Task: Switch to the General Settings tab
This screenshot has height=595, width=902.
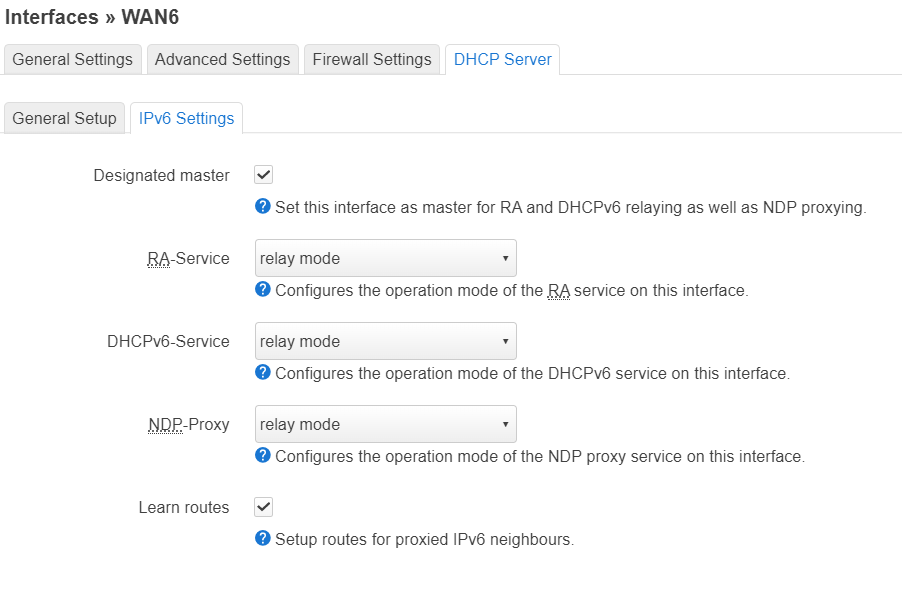Action: click(x=72, y=59)
